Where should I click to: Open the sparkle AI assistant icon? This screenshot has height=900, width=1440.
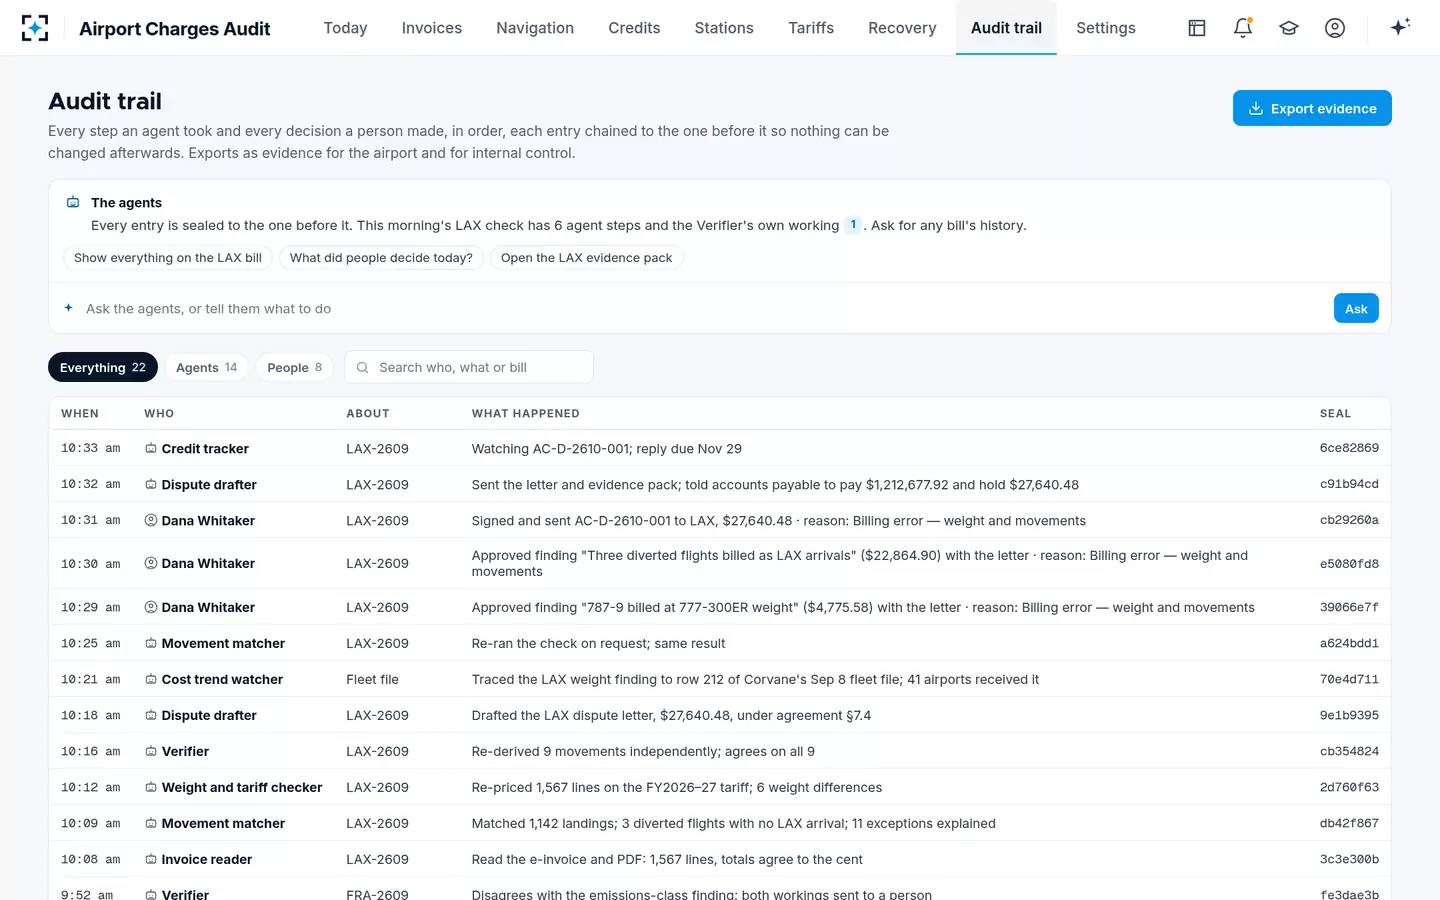[x=1400, y=27]
